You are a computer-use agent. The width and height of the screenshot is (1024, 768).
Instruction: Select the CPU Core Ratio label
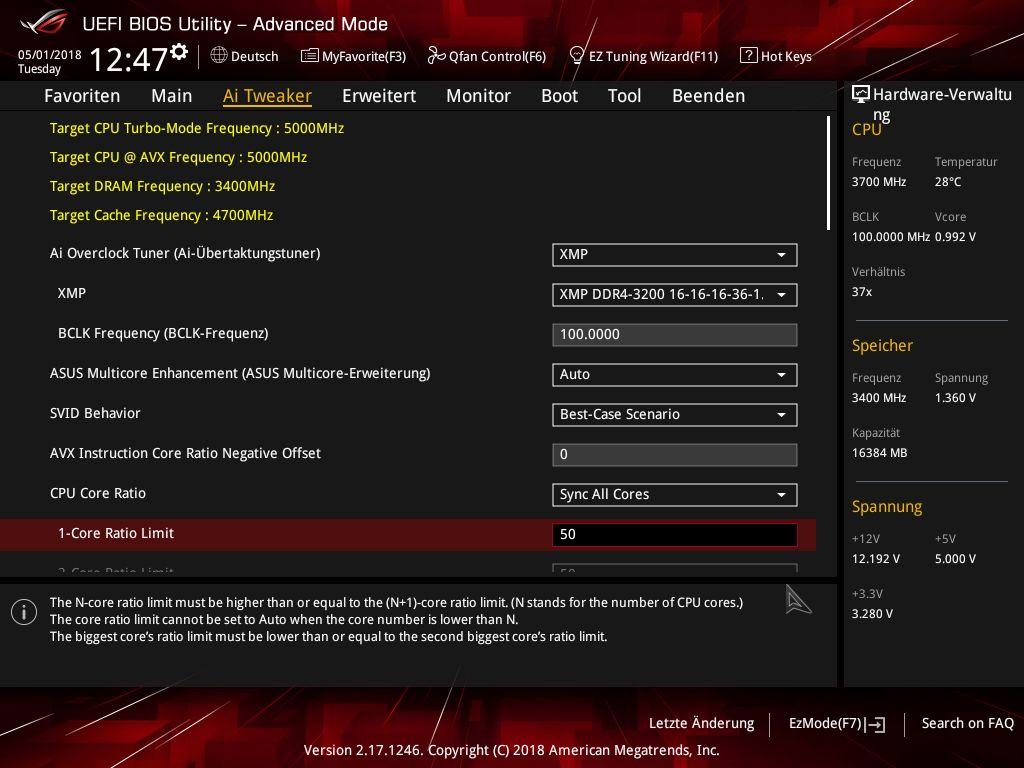tap(98, 493)
